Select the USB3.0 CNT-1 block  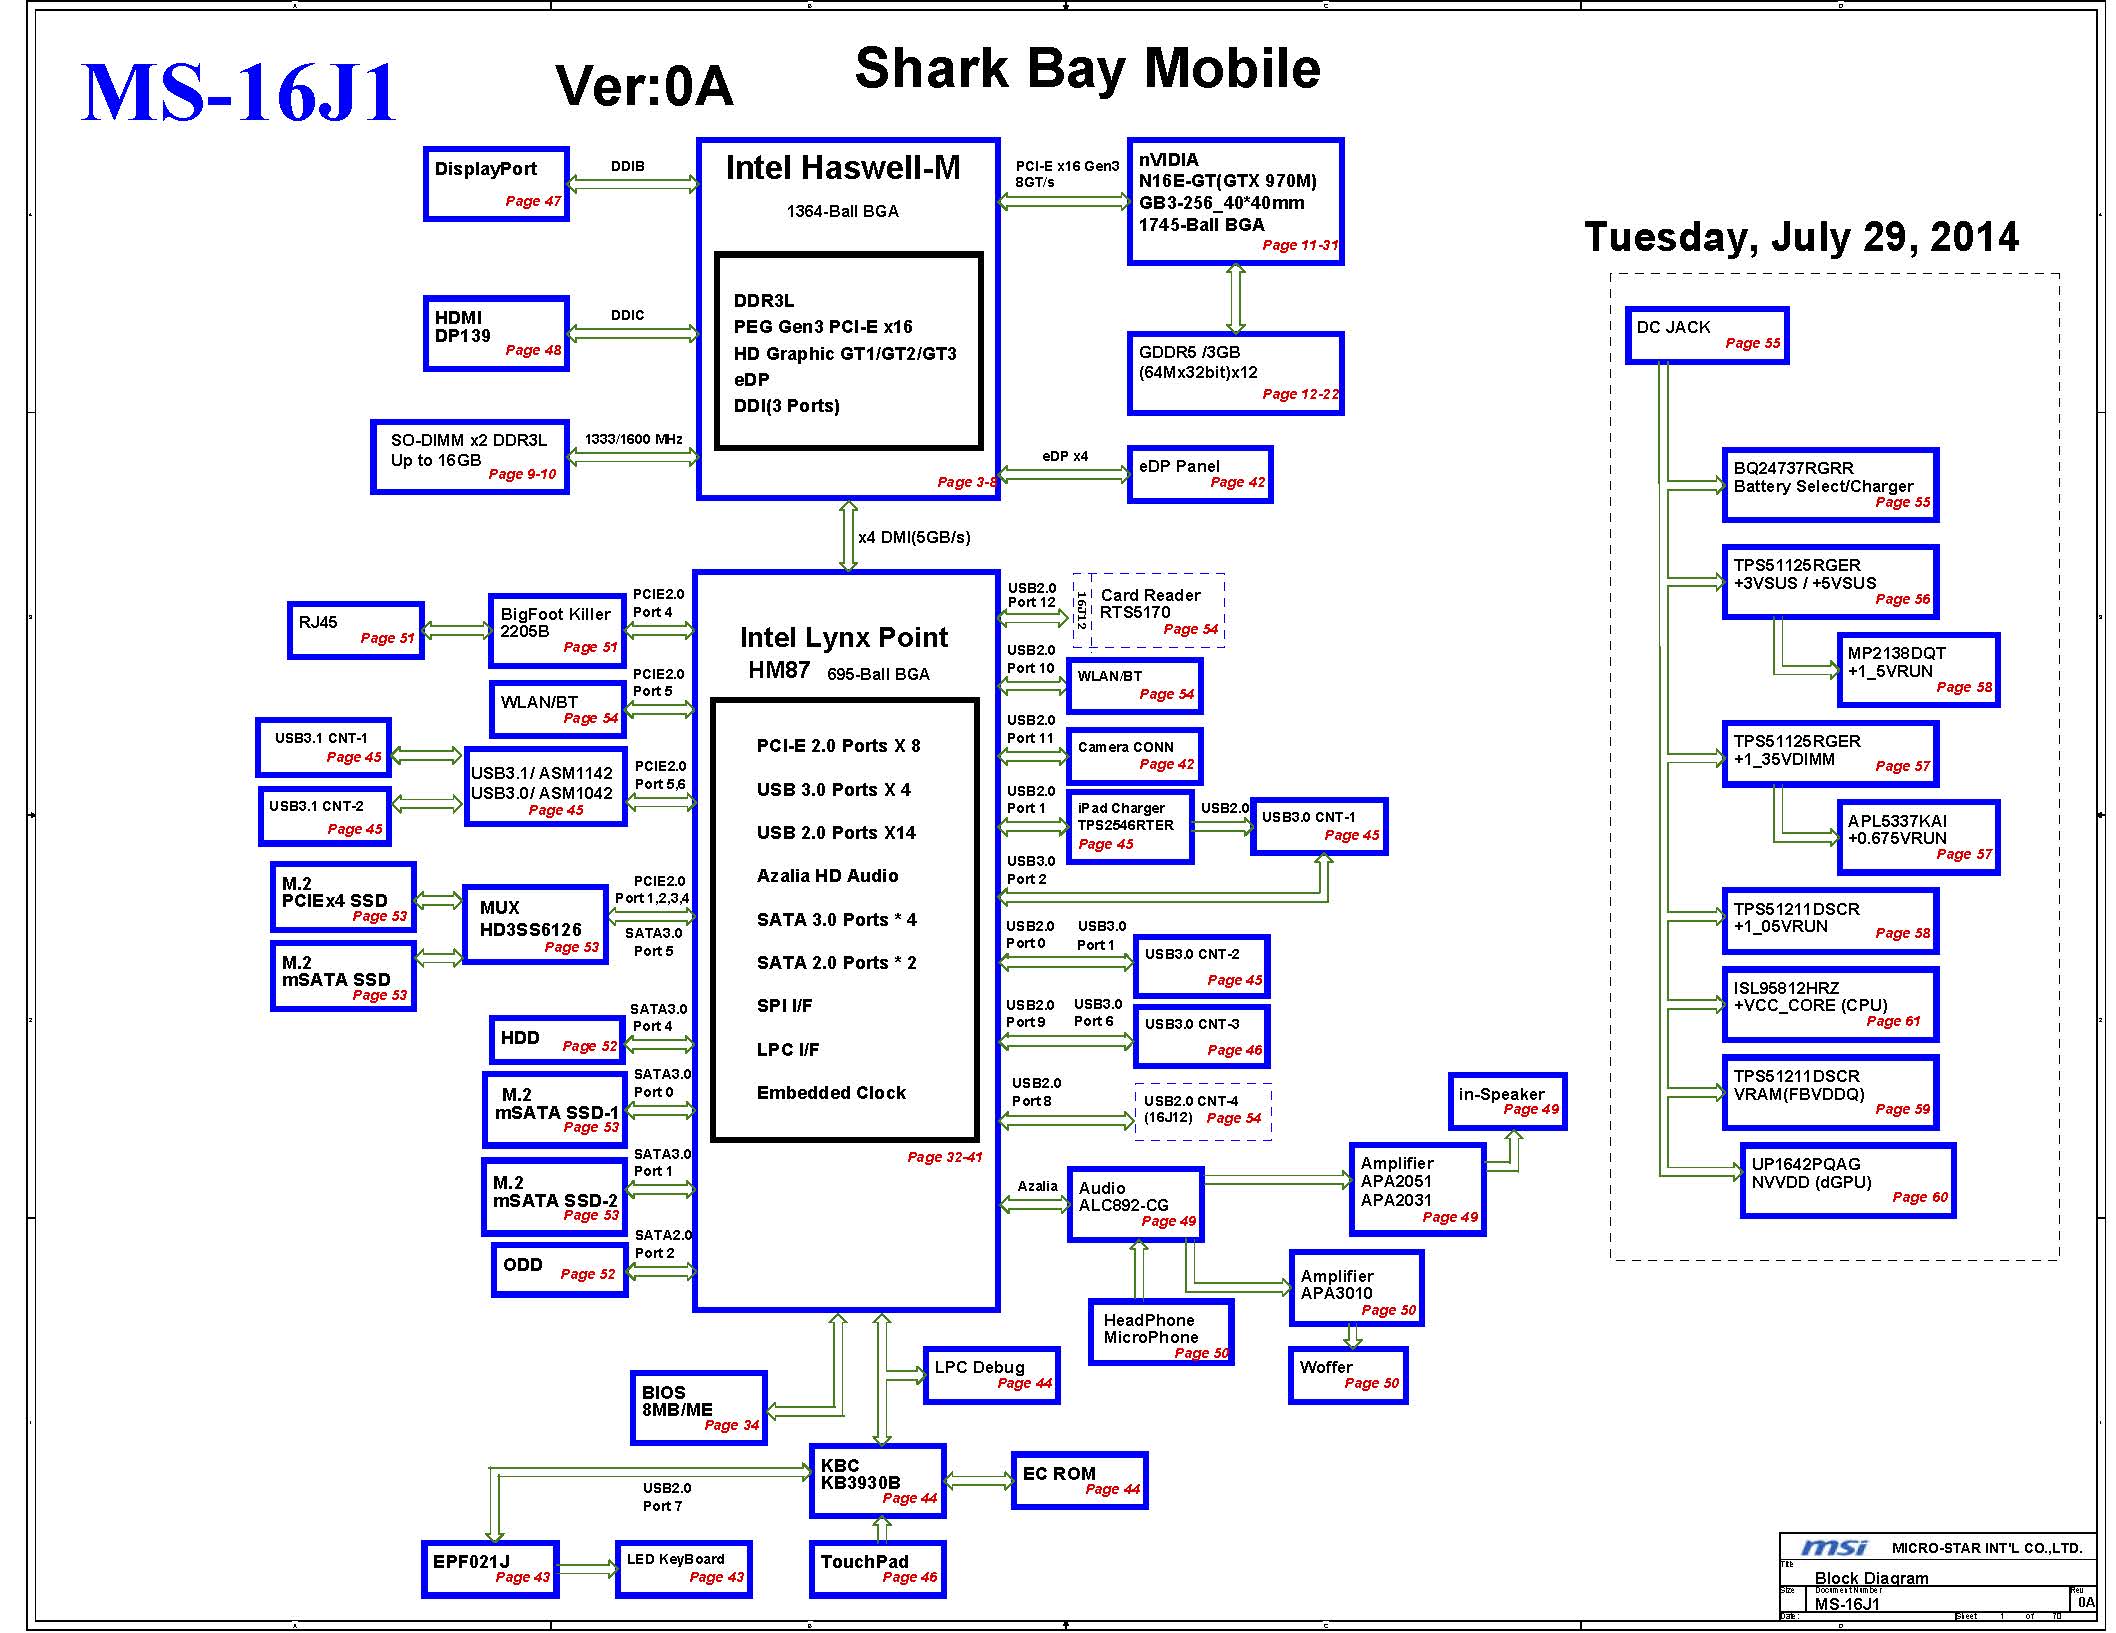pos(1319,826)
